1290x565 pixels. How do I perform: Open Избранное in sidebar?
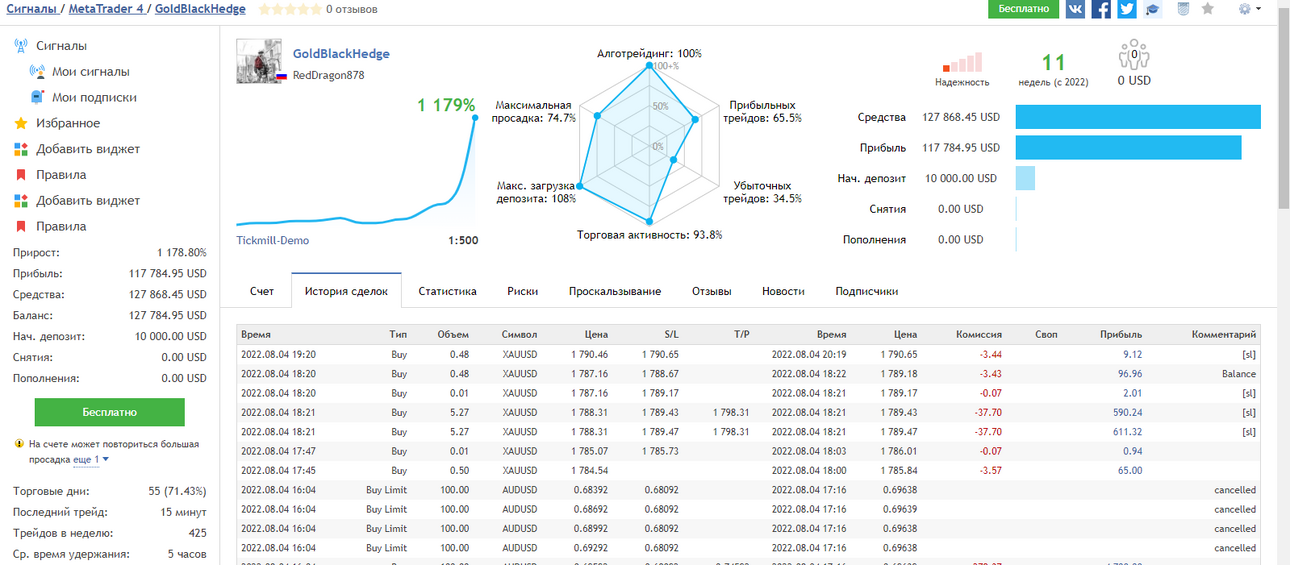coord(68,123)
